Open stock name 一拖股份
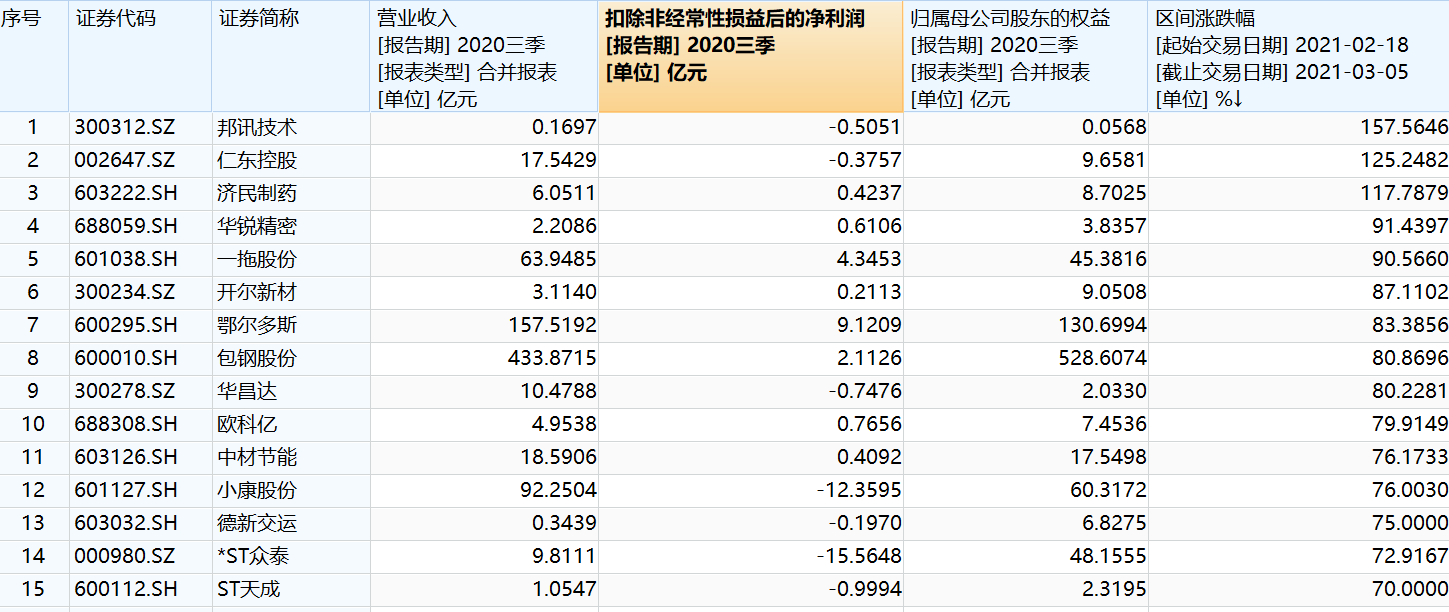Screen dimensions: 1449x612 pyautogui.click(x=257, y=260)
